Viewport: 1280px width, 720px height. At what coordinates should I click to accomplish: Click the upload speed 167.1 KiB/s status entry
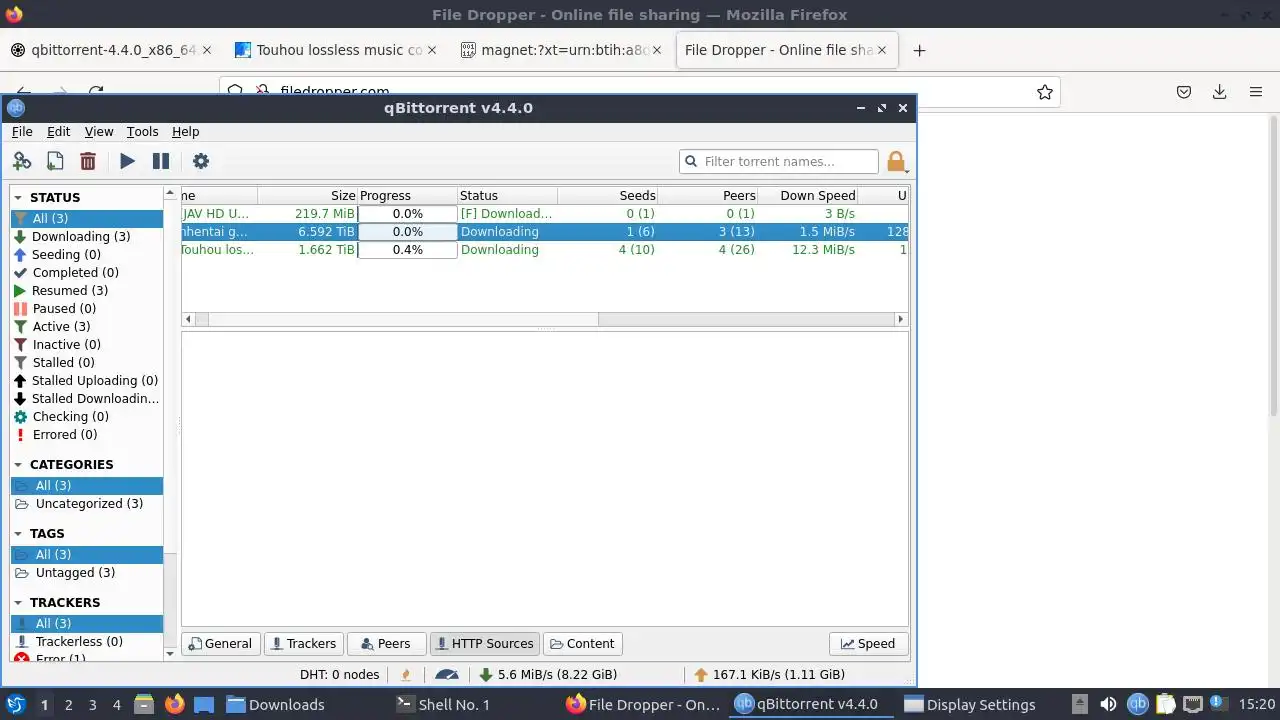coord(769,675)
